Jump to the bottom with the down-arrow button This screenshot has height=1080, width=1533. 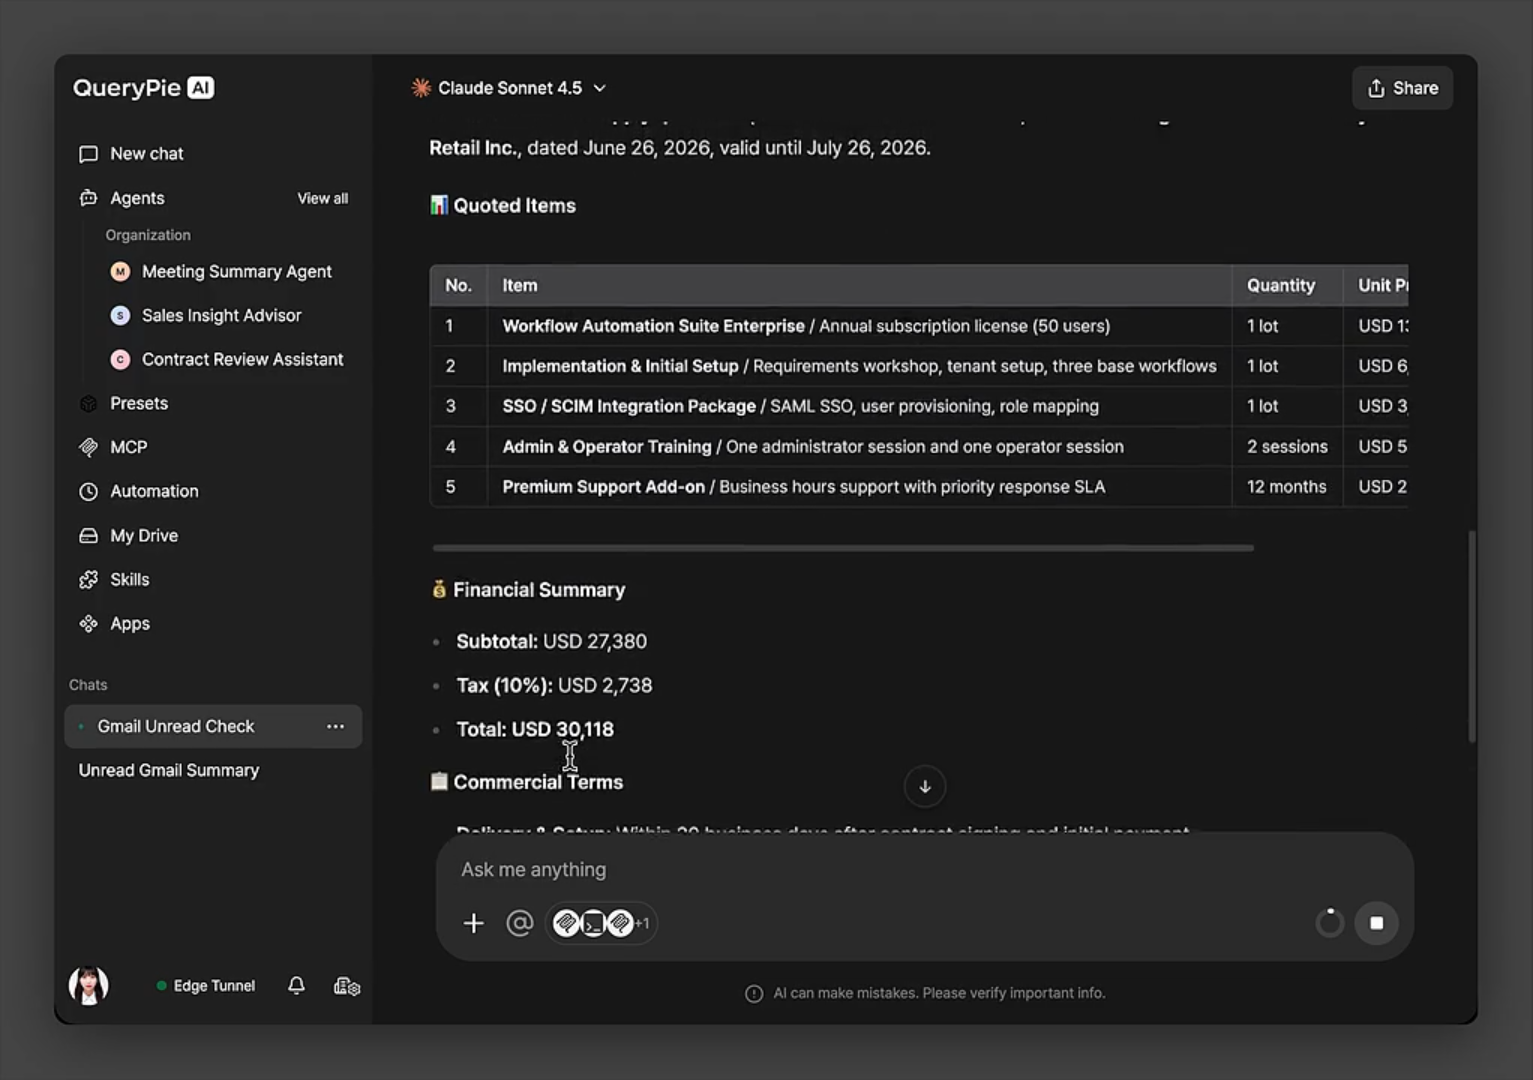pos(925,786)
